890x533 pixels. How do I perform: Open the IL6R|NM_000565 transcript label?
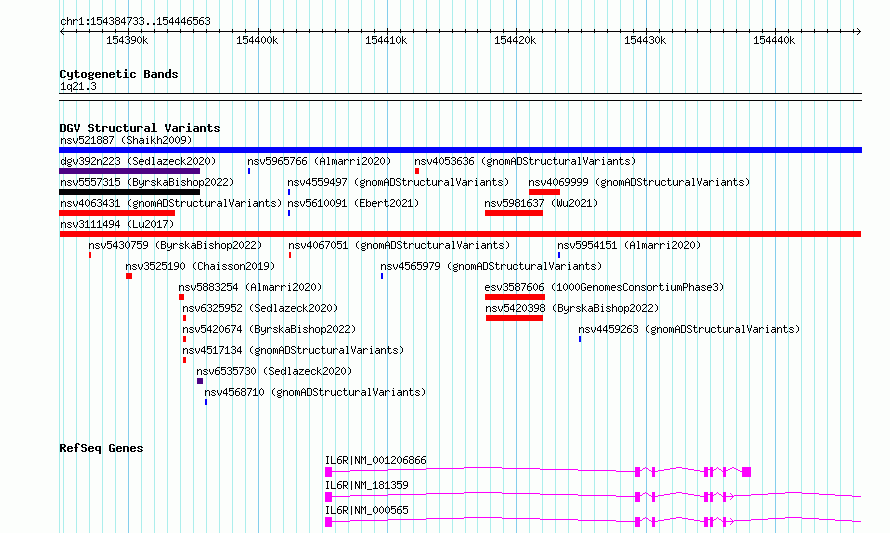pyautogui.click(x=367, y=510)
